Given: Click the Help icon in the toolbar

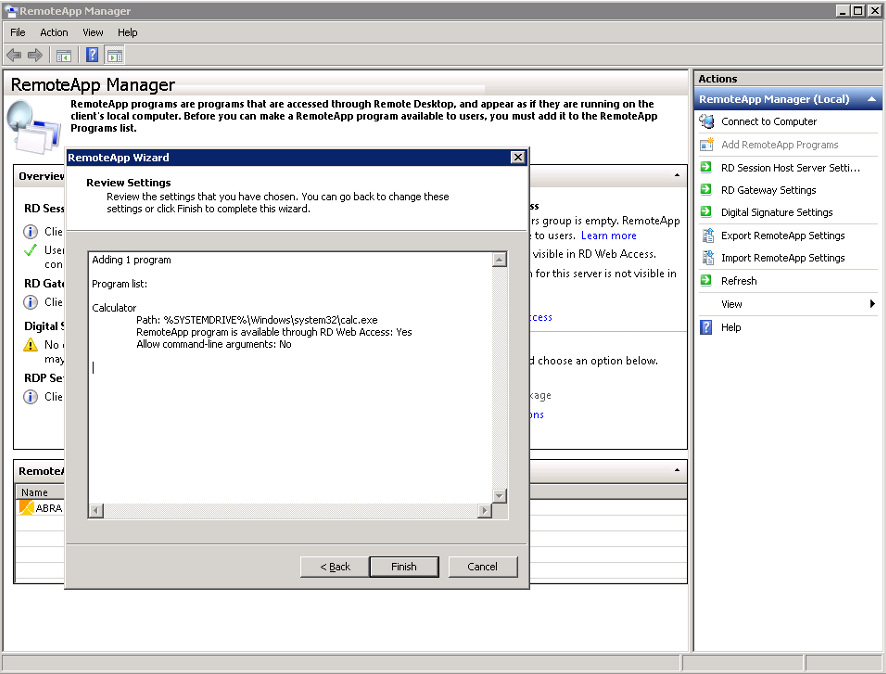Looking at the screenshot, I should tap(92, 55).
